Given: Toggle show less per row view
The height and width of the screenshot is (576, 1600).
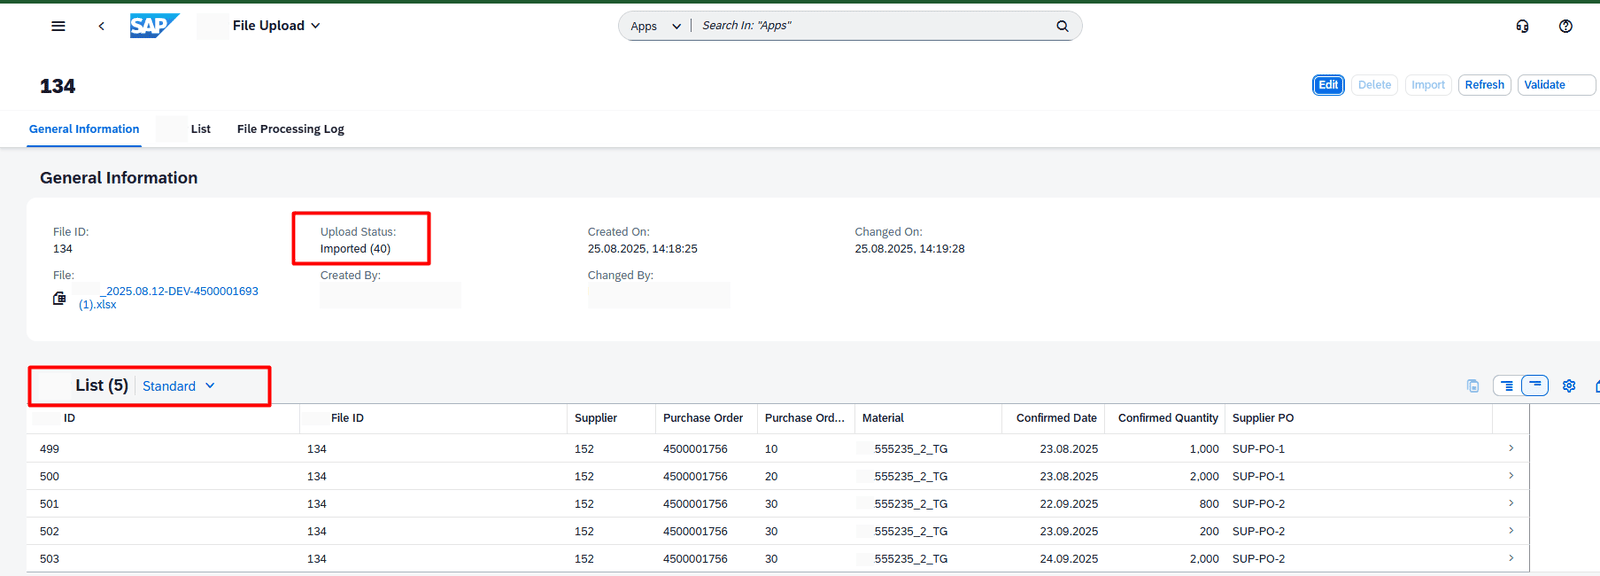Looking at the screenshot, I should (x=1535, y=386).
